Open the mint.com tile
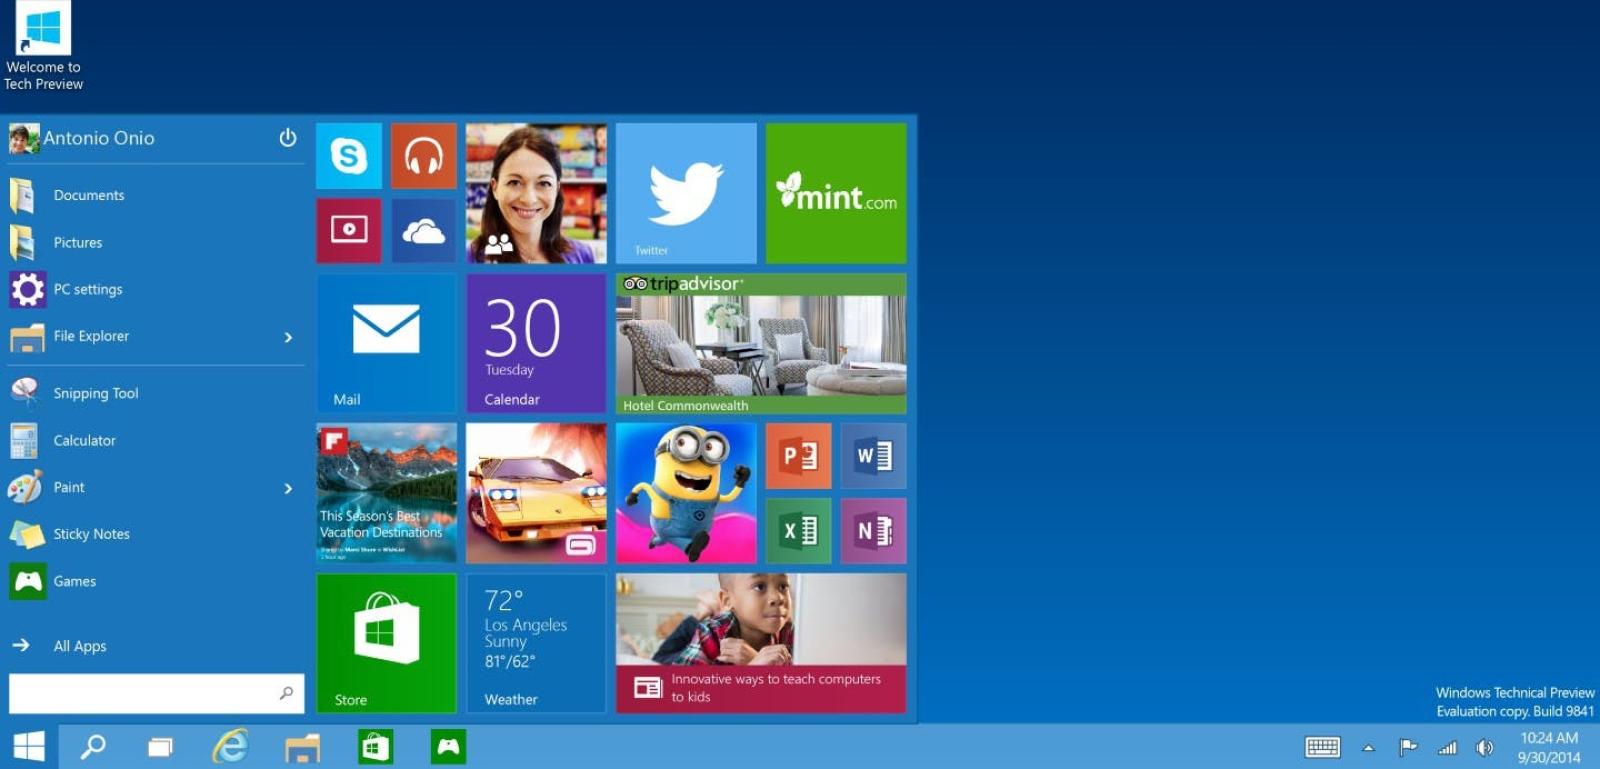The image size is (1600, 769). 836,193
